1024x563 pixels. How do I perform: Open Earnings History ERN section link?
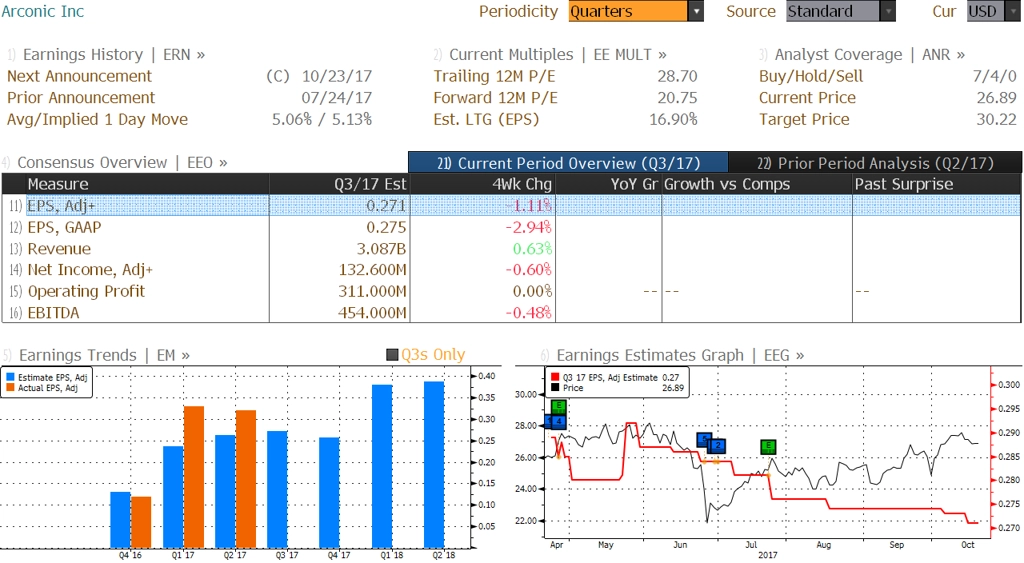114,55
